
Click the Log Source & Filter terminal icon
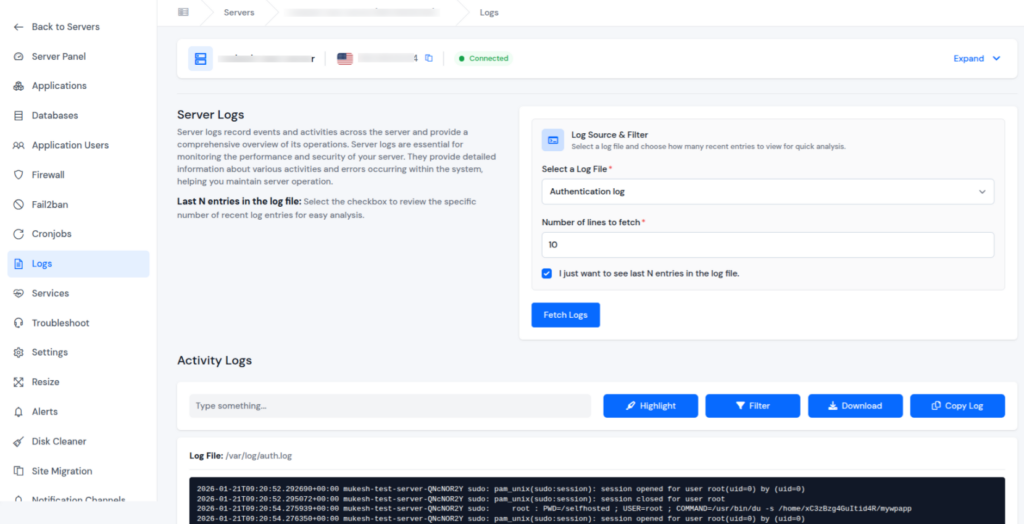click(552, 140)
